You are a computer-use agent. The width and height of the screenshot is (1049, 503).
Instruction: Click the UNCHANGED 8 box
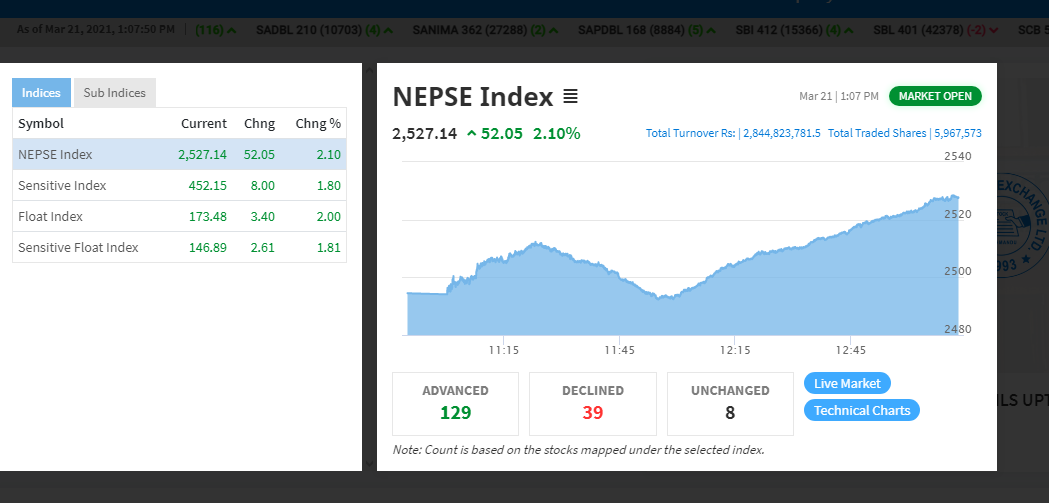click(730, 404)
